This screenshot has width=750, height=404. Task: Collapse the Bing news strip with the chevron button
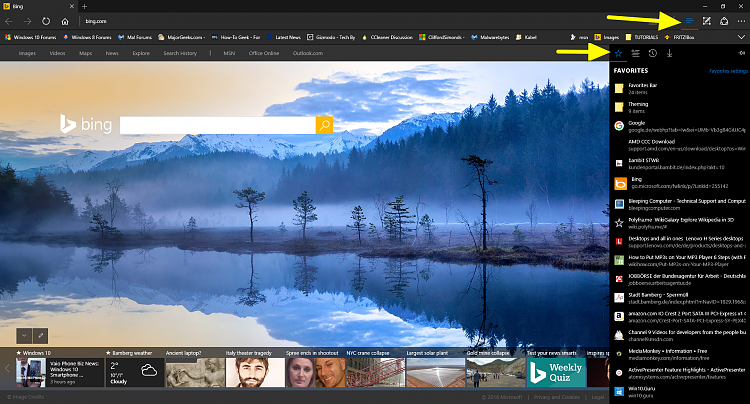24,336
